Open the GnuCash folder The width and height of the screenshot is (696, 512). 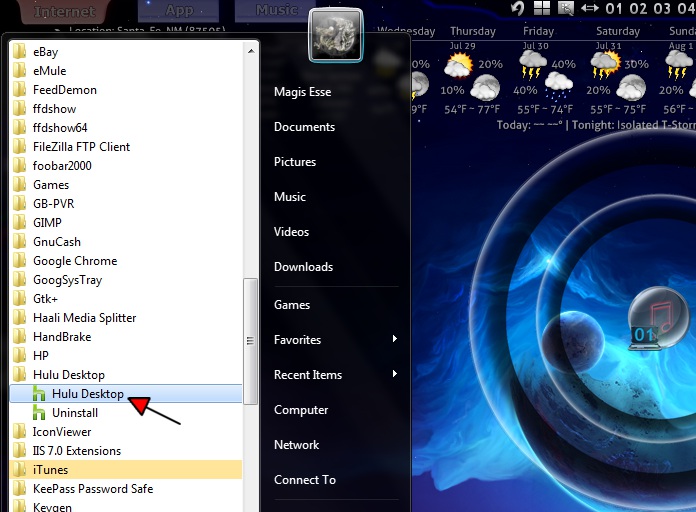pos(126,242)
